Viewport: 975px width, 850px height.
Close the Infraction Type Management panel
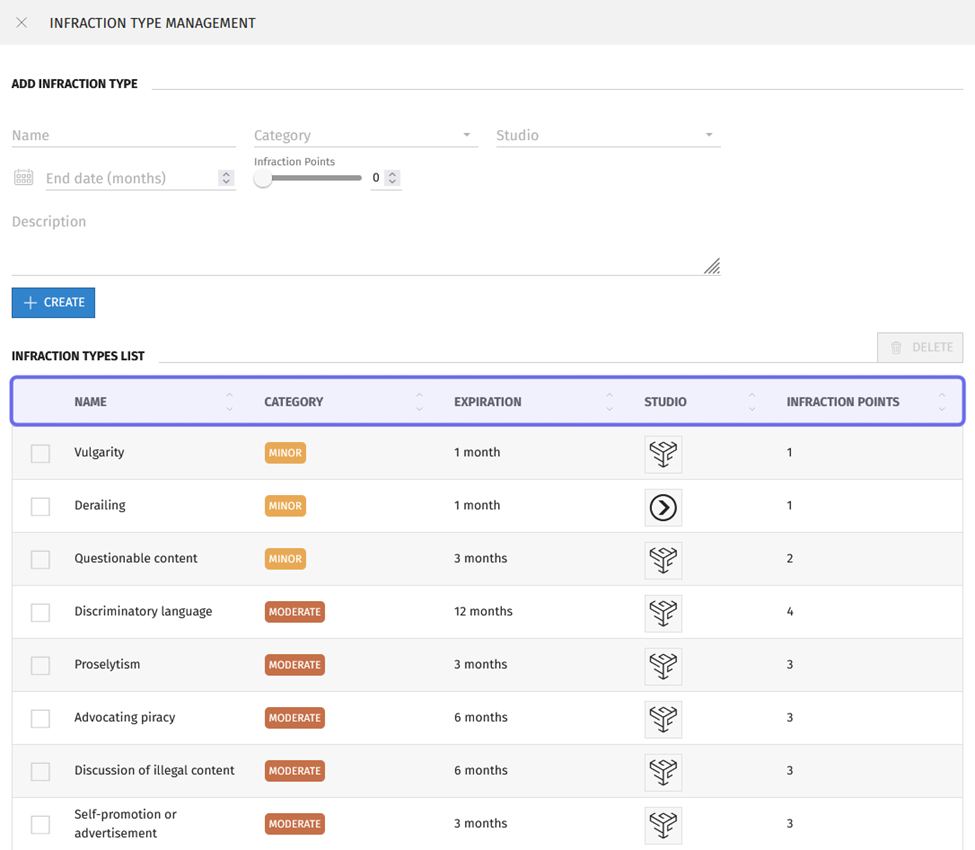[21, 22]
